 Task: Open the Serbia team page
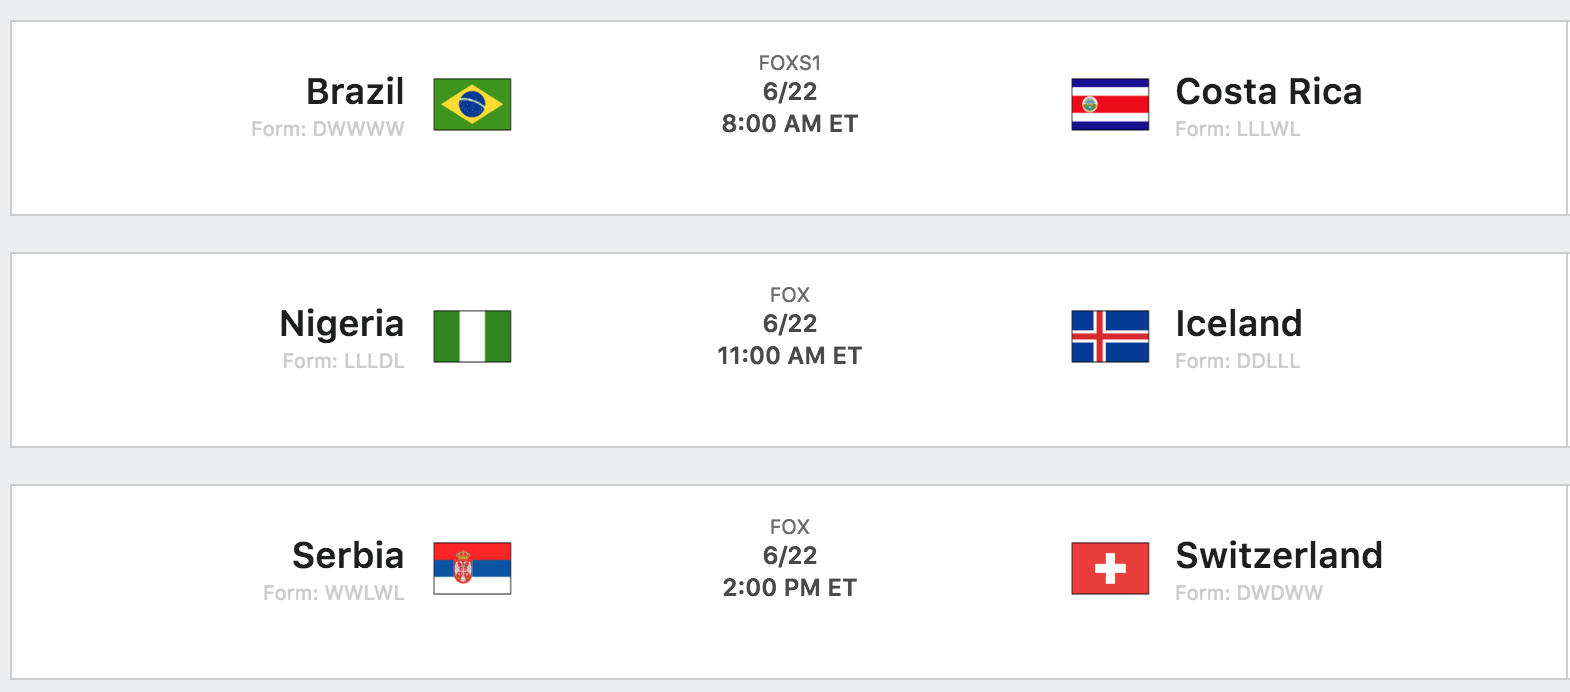tap(348, 556)
